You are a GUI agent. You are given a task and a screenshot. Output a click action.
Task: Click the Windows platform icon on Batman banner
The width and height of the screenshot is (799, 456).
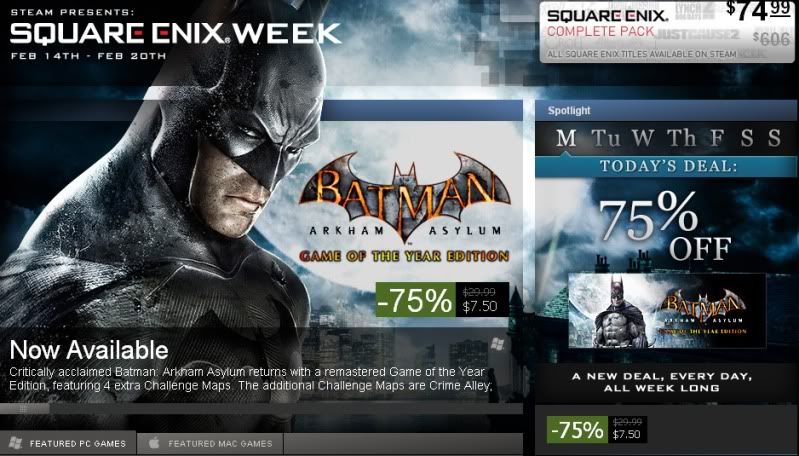pos(497,344)
